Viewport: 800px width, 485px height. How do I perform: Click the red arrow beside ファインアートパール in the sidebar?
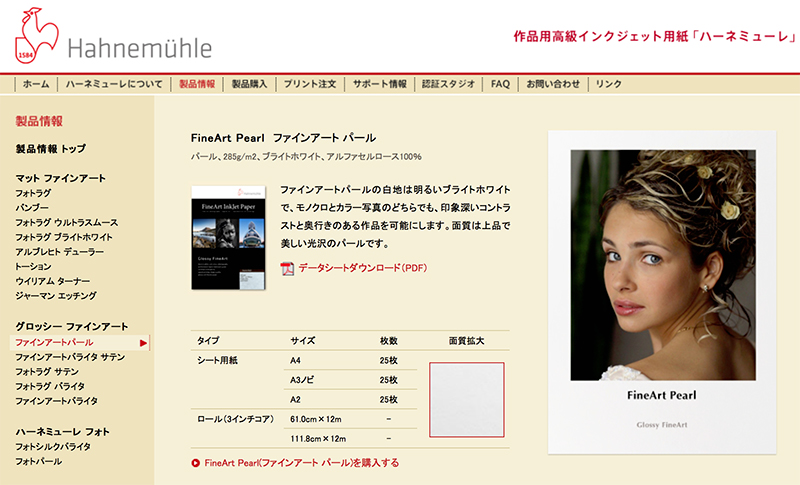coord(143,343)
